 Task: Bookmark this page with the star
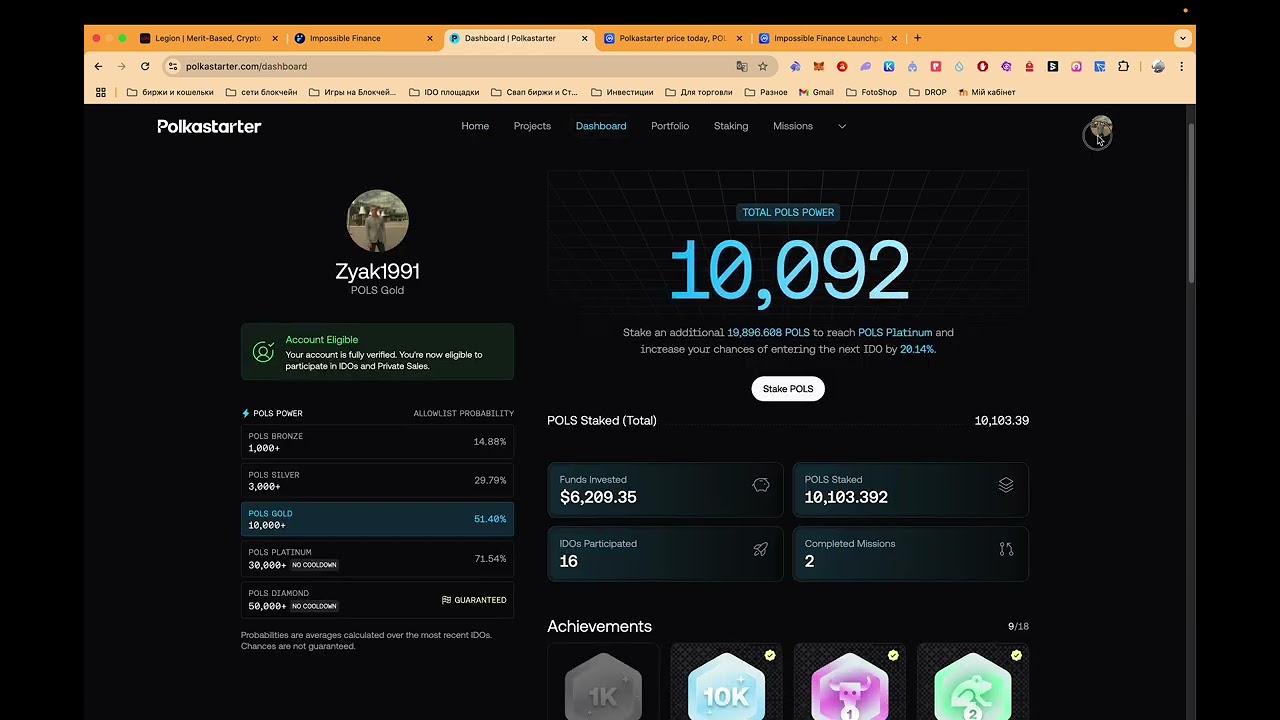pos(763,66)
